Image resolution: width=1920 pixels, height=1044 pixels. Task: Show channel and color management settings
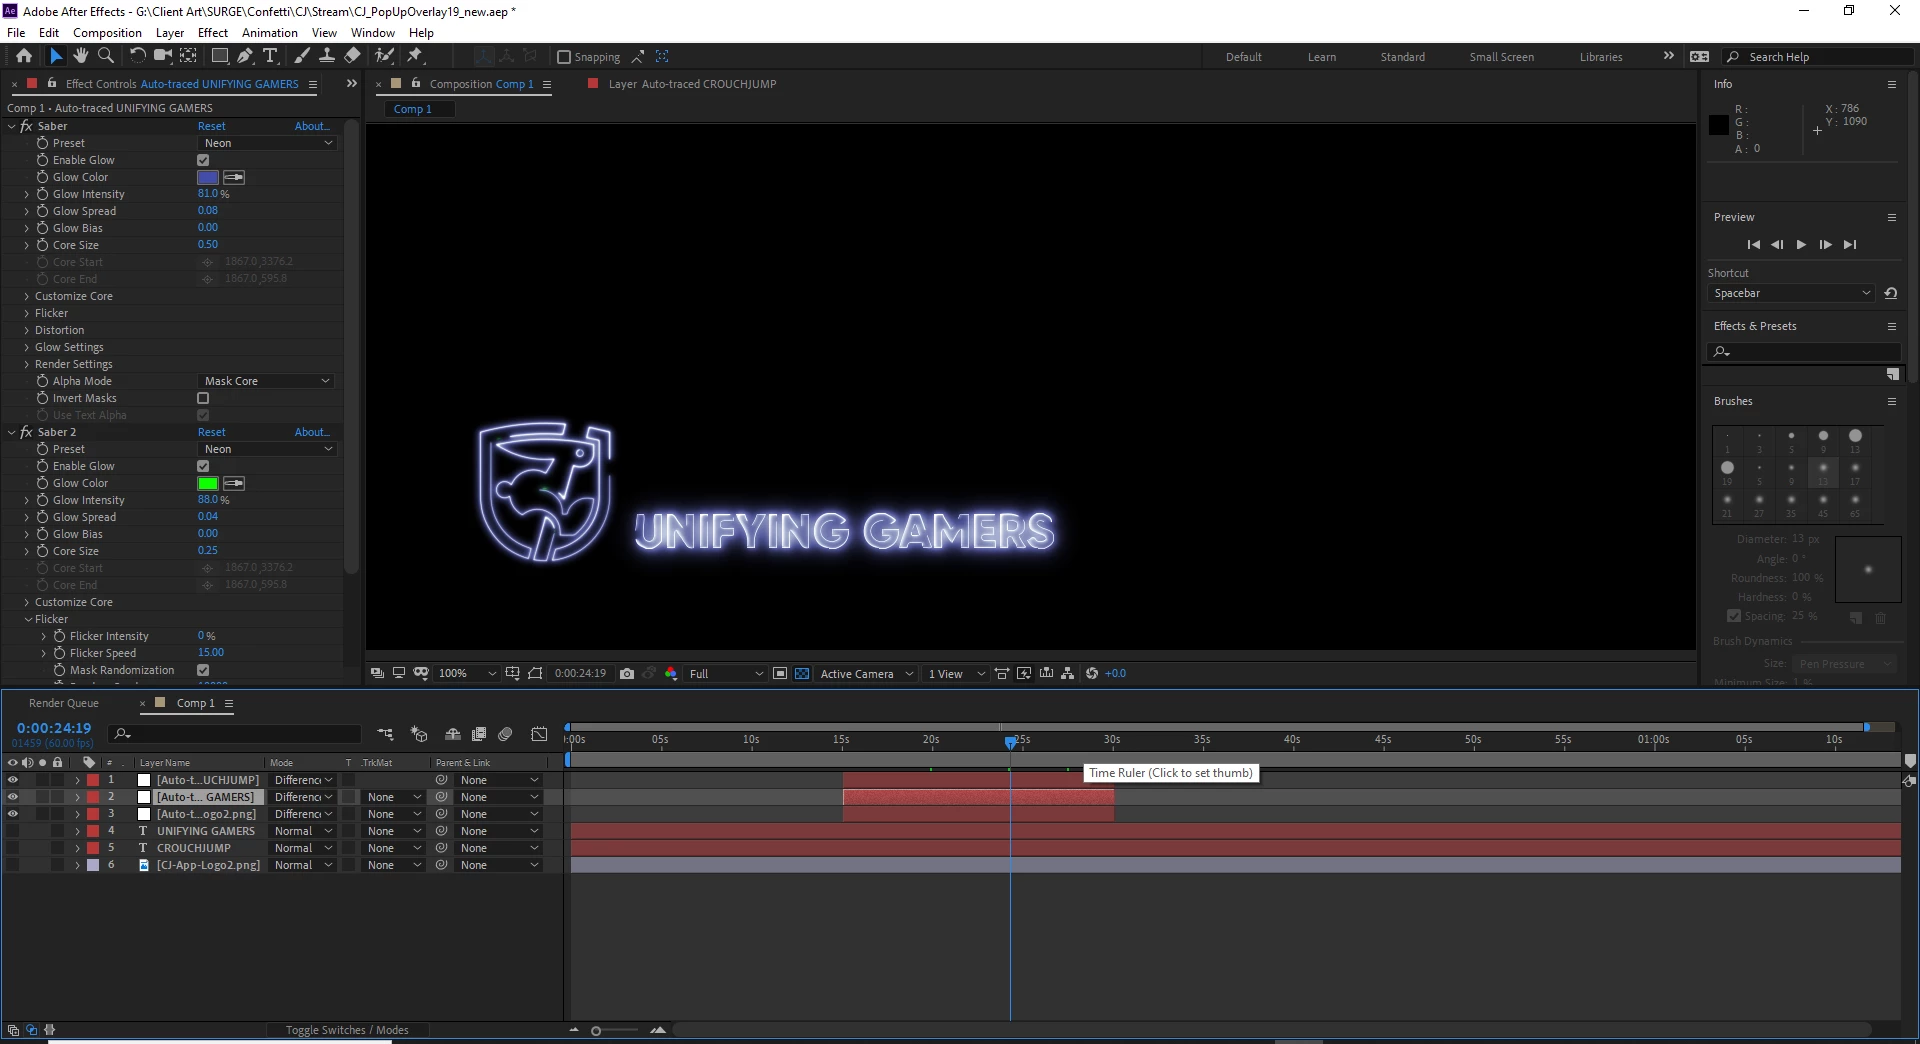[x=671, y=674]
